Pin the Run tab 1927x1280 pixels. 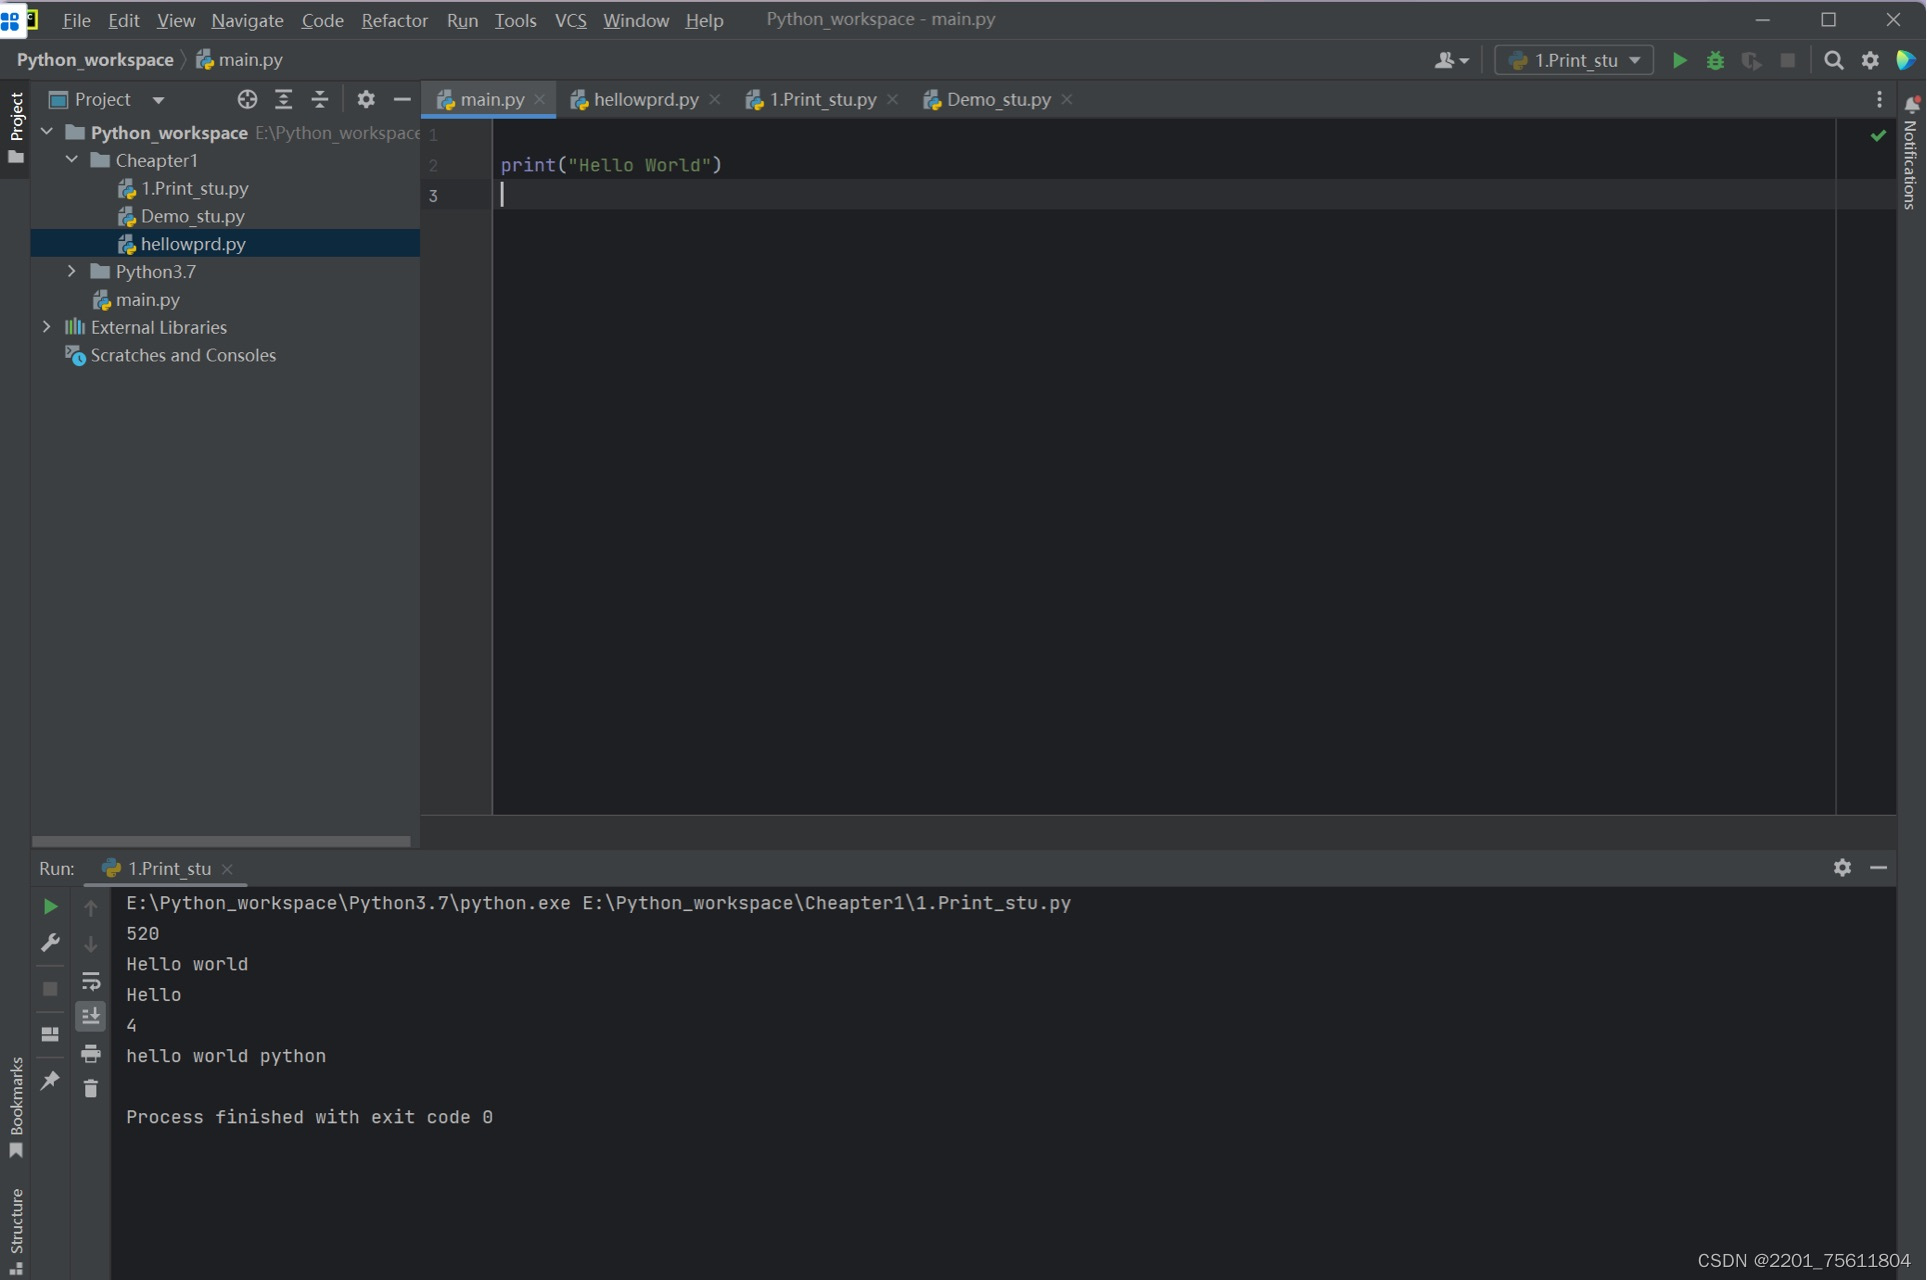(50, 1080)
